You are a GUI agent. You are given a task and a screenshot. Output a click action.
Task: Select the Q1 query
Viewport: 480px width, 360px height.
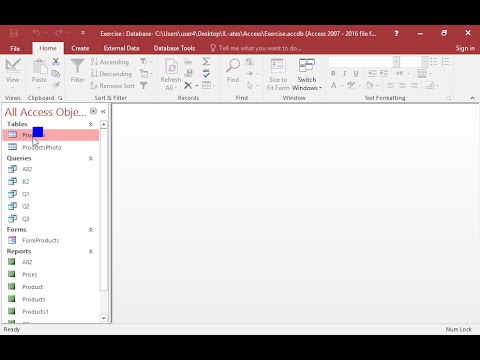[x=51, y=194]
